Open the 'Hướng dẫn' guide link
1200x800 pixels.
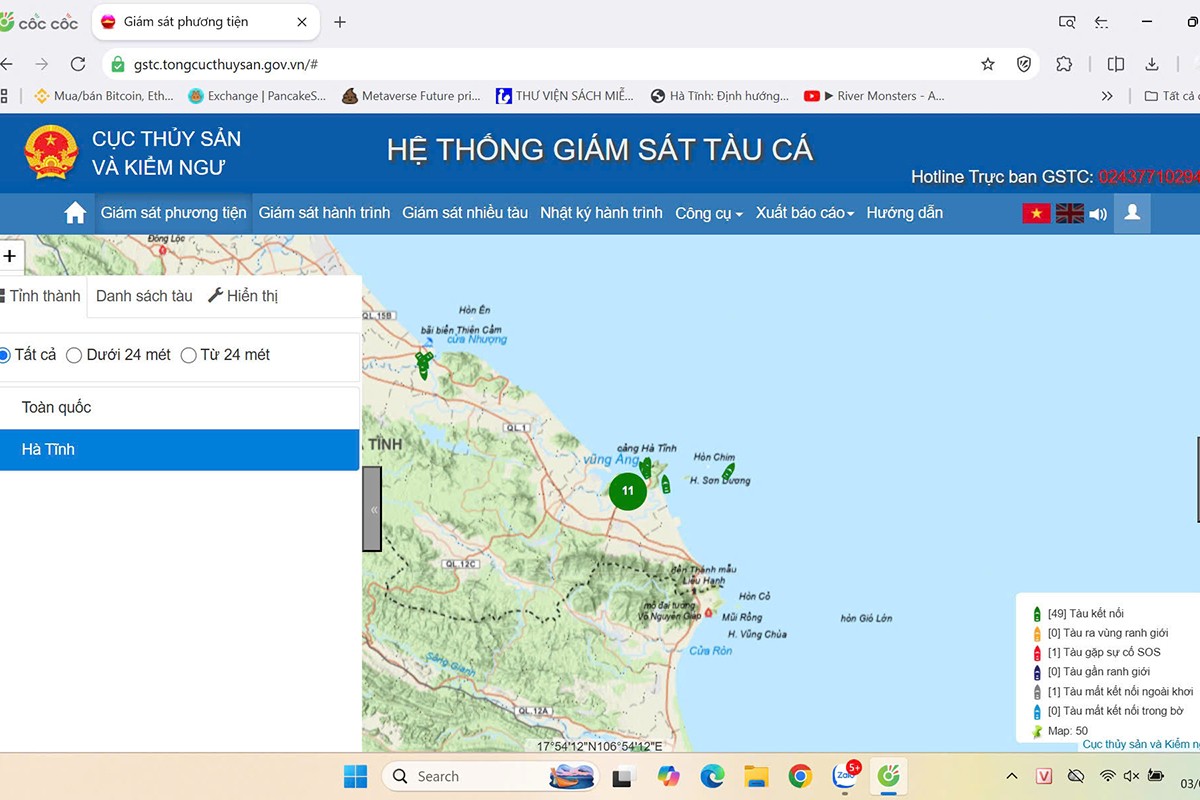click(904, 213)
